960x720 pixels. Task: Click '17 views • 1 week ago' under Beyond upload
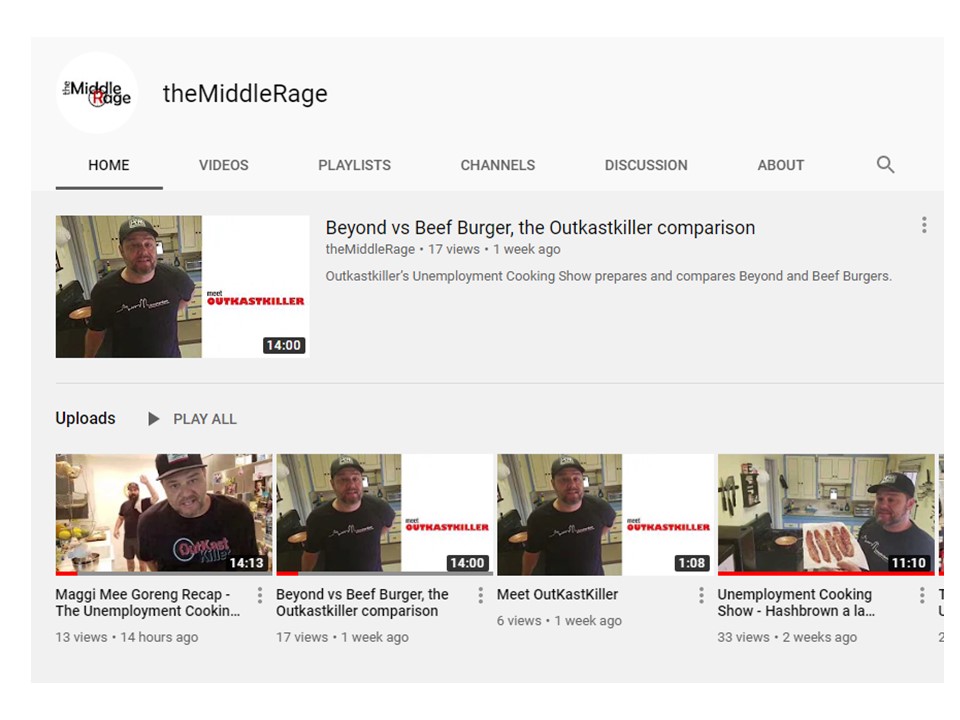342,637
